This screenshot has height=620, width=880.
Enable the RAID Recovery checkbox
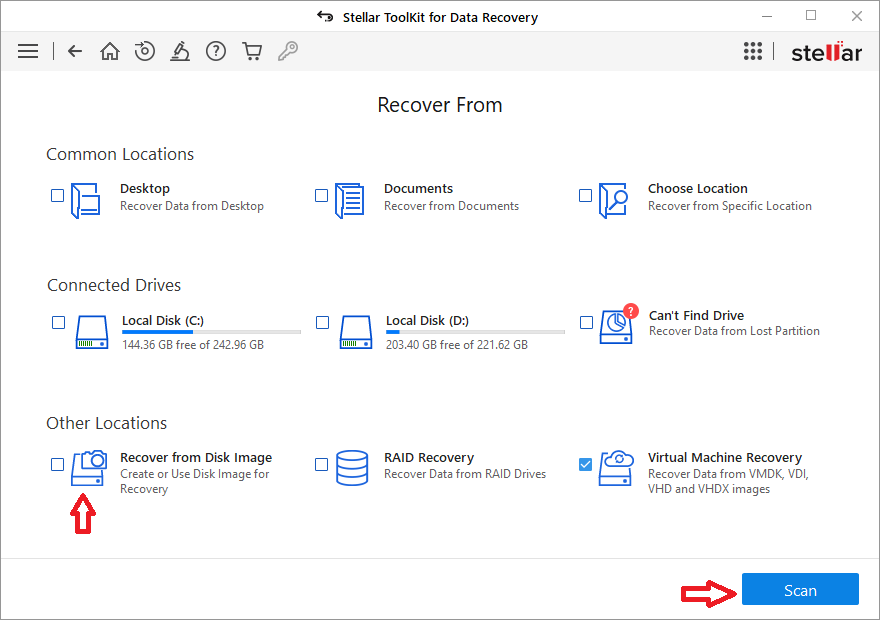coord(321,465)
